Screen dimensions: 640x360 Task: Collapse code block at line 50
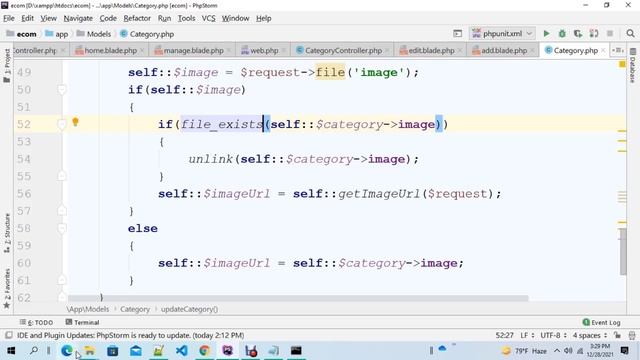(x=62, y=89)
